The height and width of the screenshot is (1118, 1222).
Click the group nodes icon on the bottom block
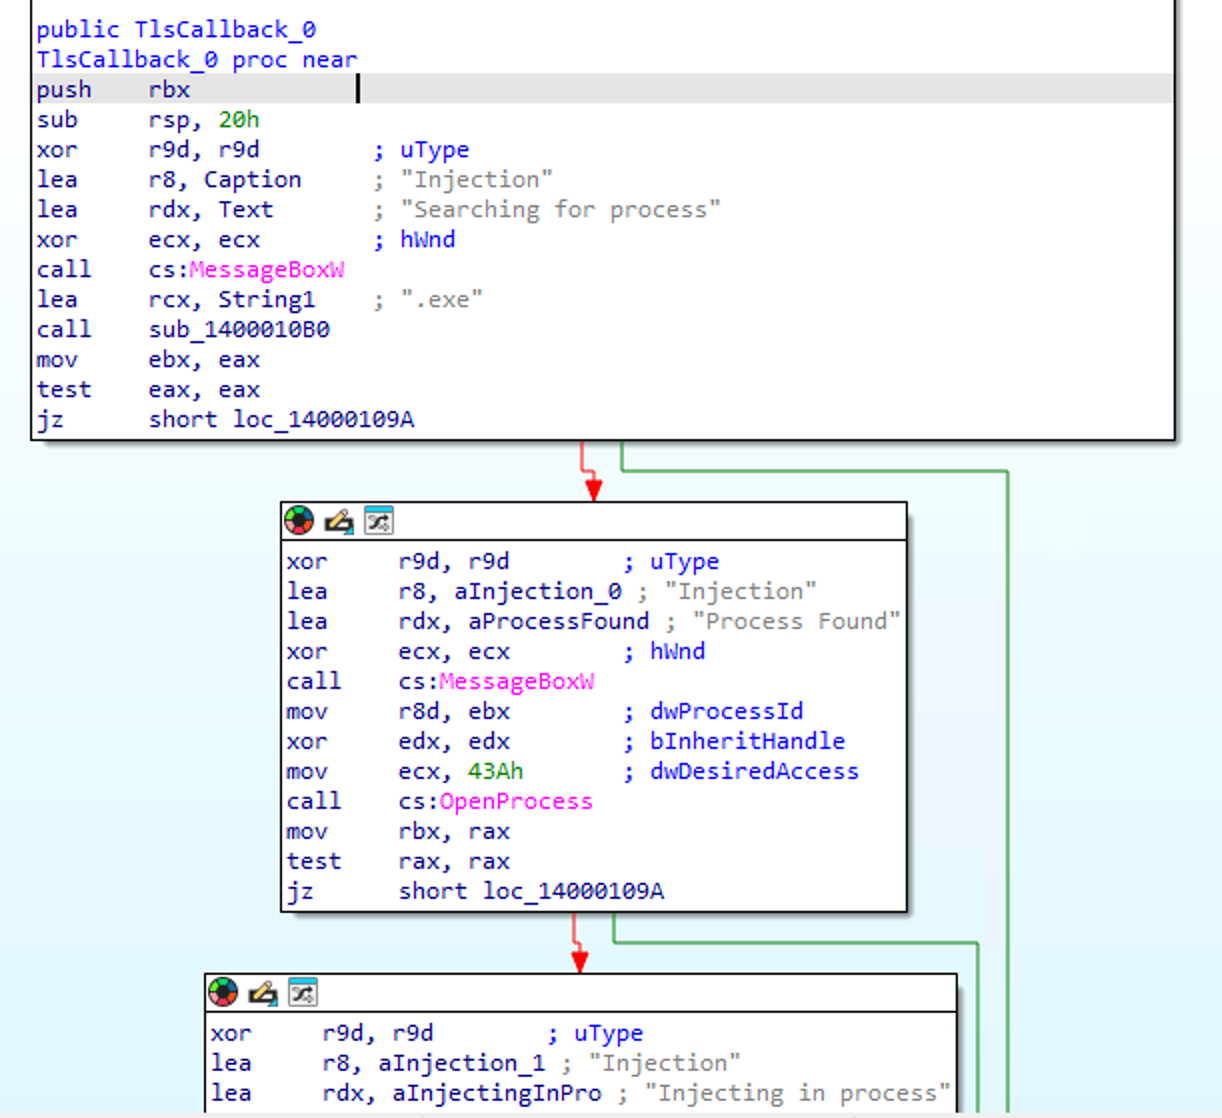pos(302,992)
